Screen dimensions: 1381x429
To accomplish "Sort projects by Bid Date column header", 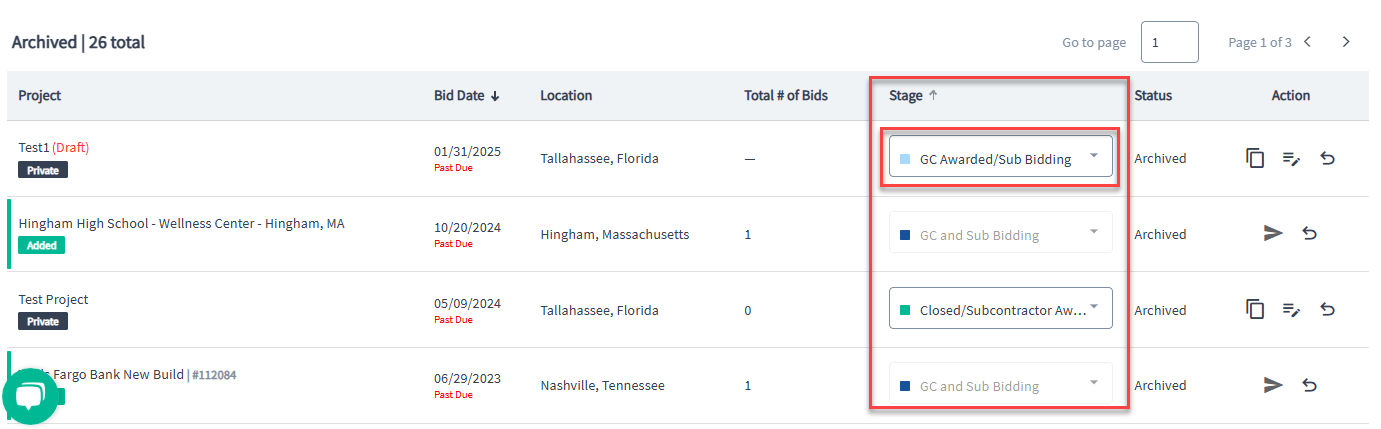I will coord(466,96).
